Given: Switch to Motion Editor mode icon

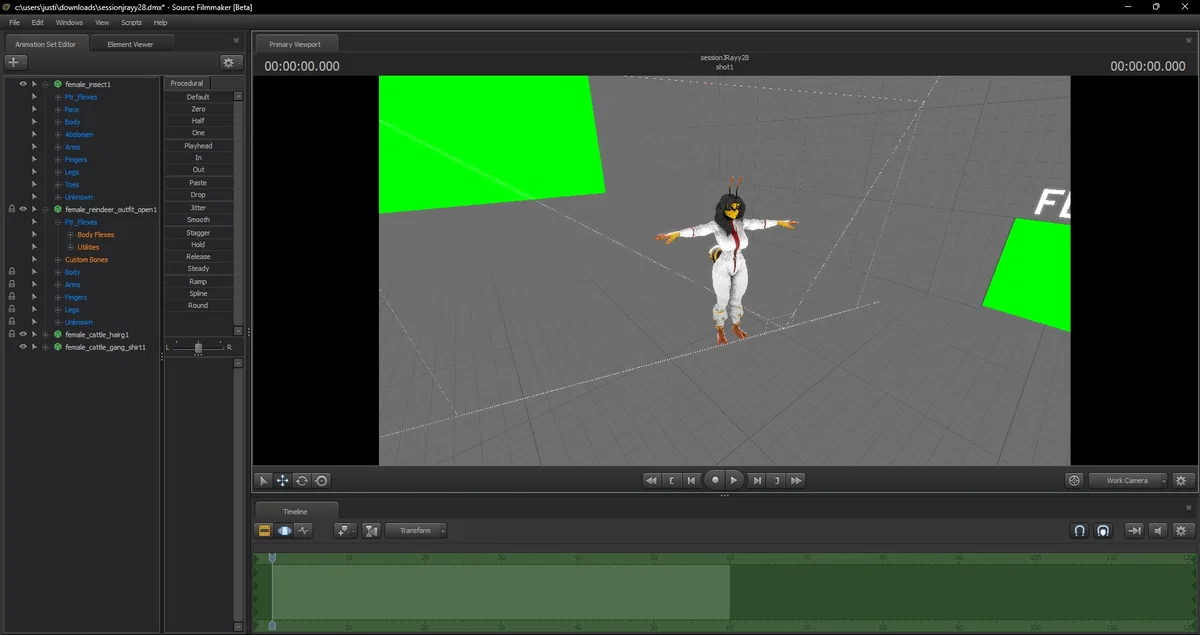Looking at the screenshot, I should 284,531.
